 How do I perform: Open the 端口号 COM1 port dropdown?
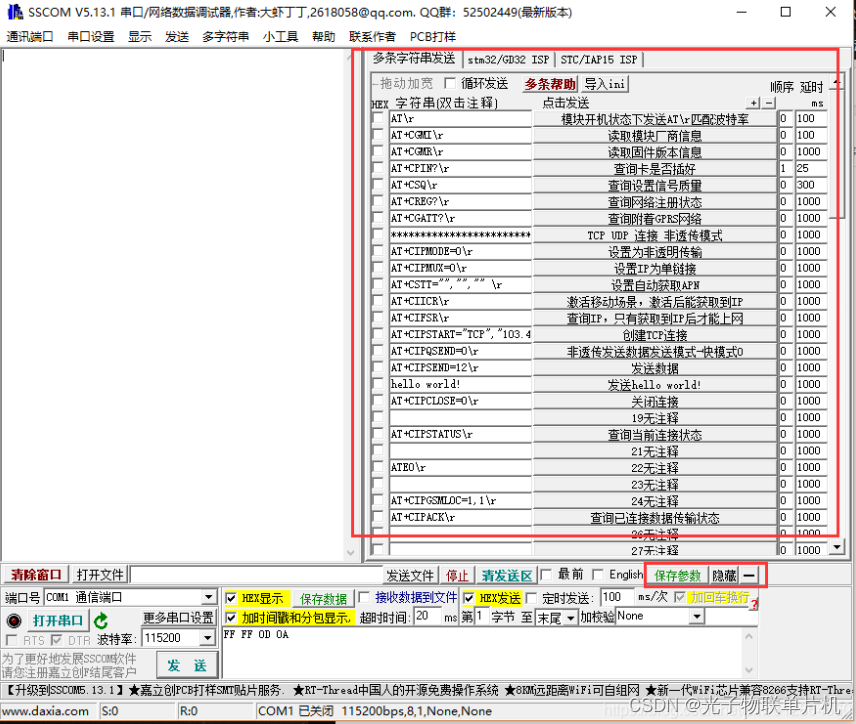click(x=209, y=597)
